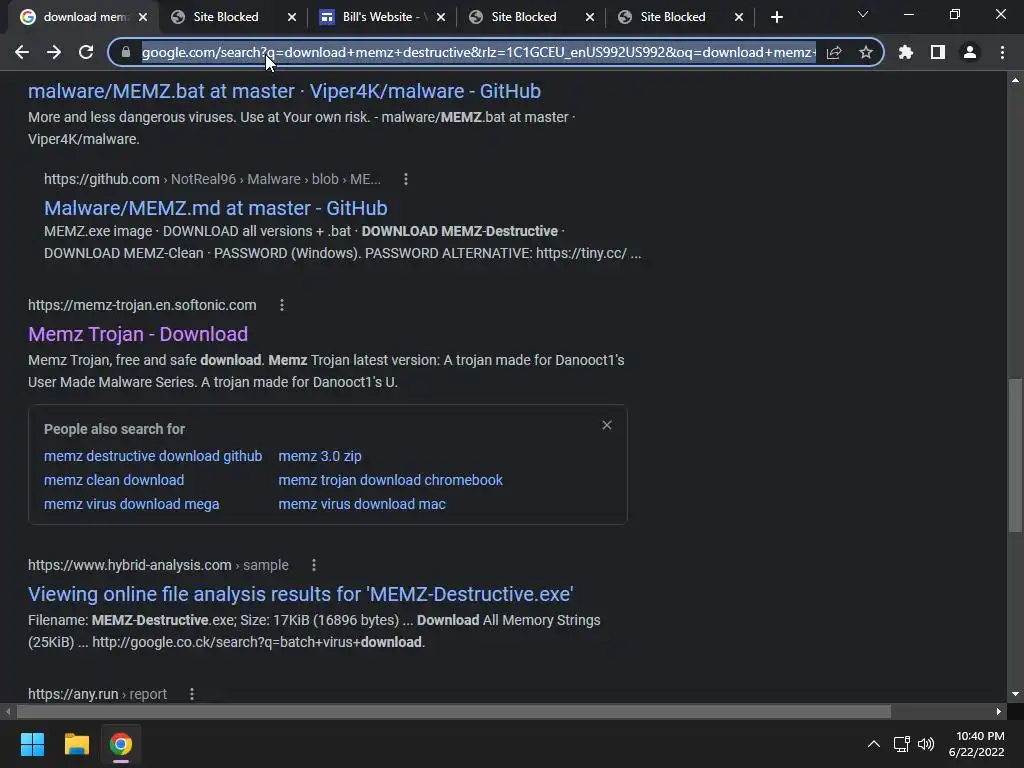Open options for github.com NotReal96 result

tap(406, 179)
